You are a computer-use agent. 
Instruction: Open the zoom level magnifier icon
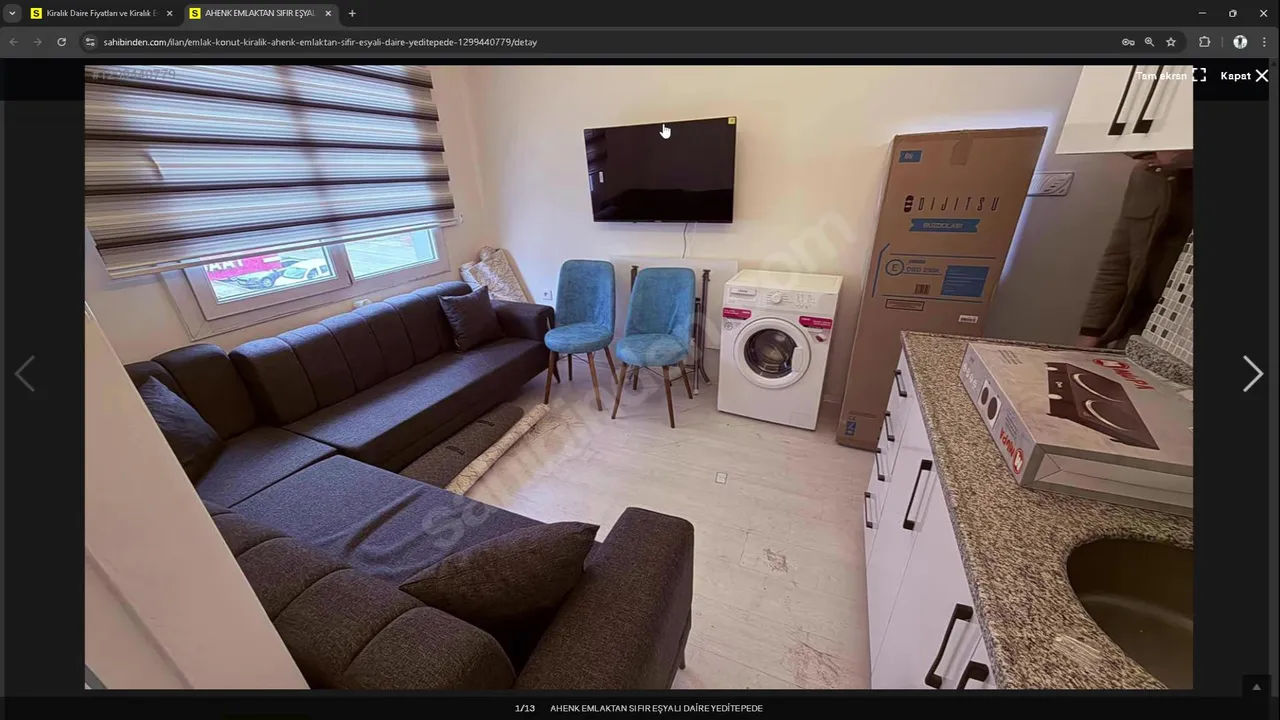[x=1149, y=42]
